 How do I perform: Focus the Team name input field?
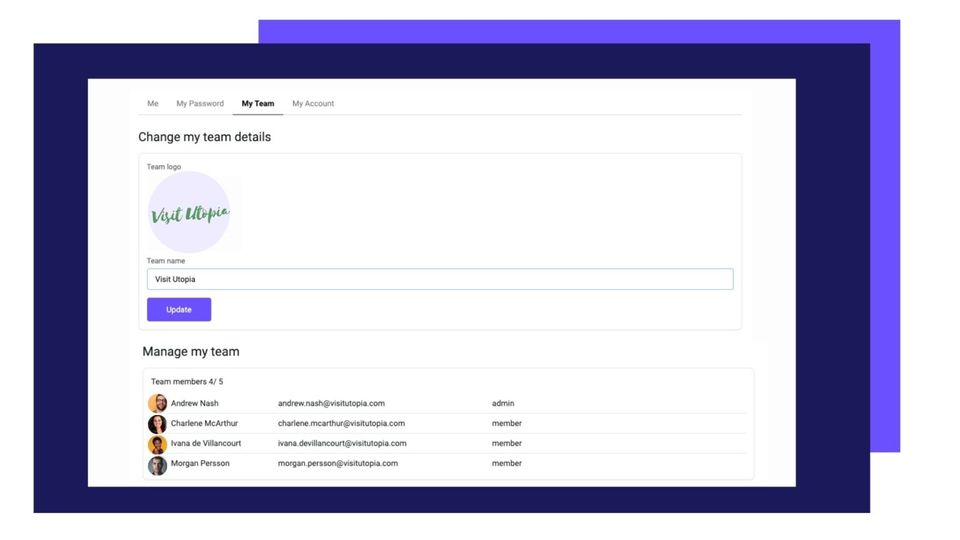coord(440,279)
